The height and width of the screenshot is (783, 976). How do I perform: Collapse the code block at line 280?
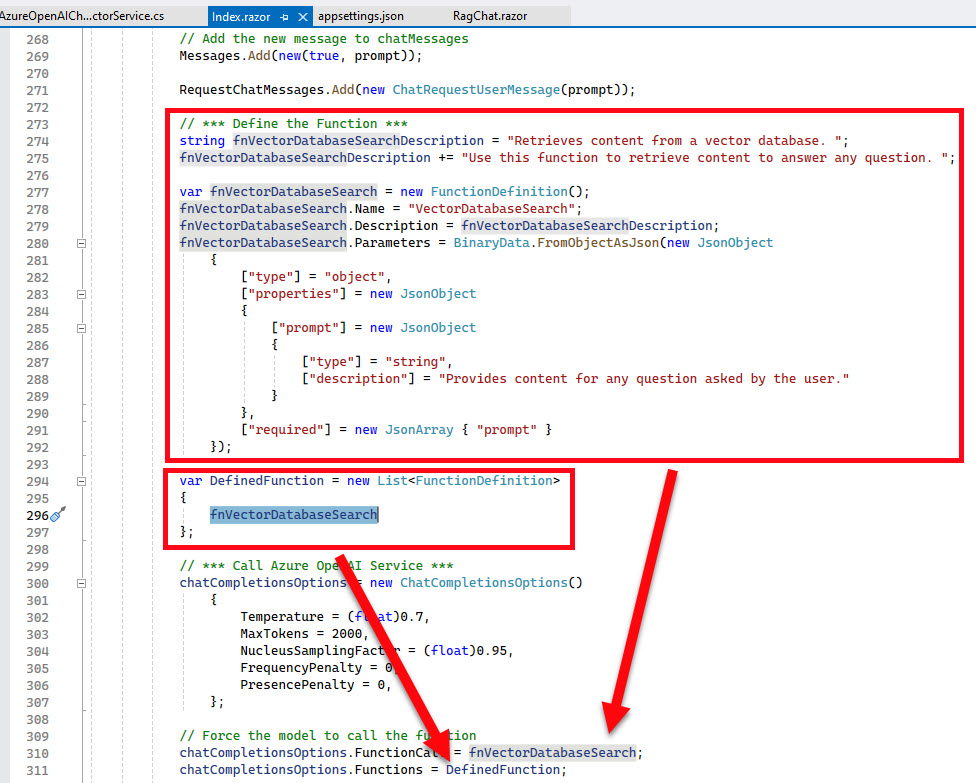[81, 243]
